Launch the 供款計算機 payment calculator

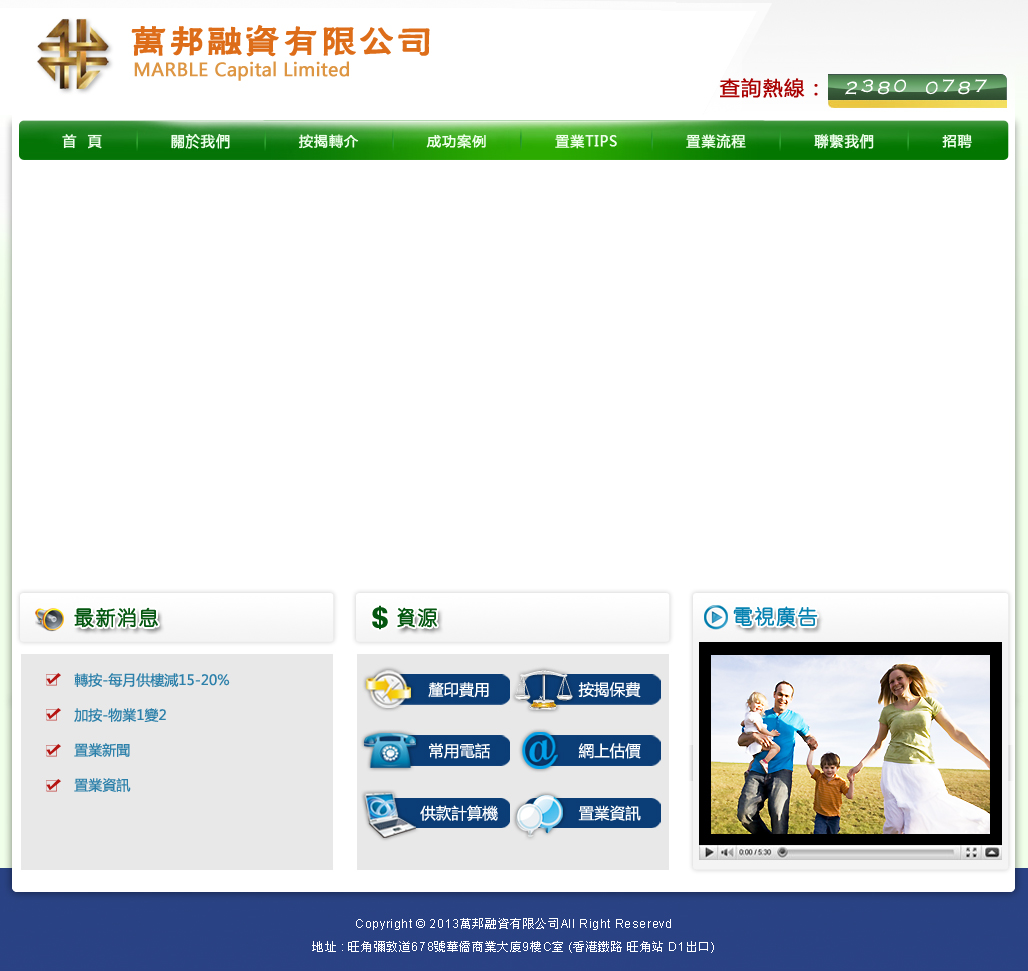point(437,814)
